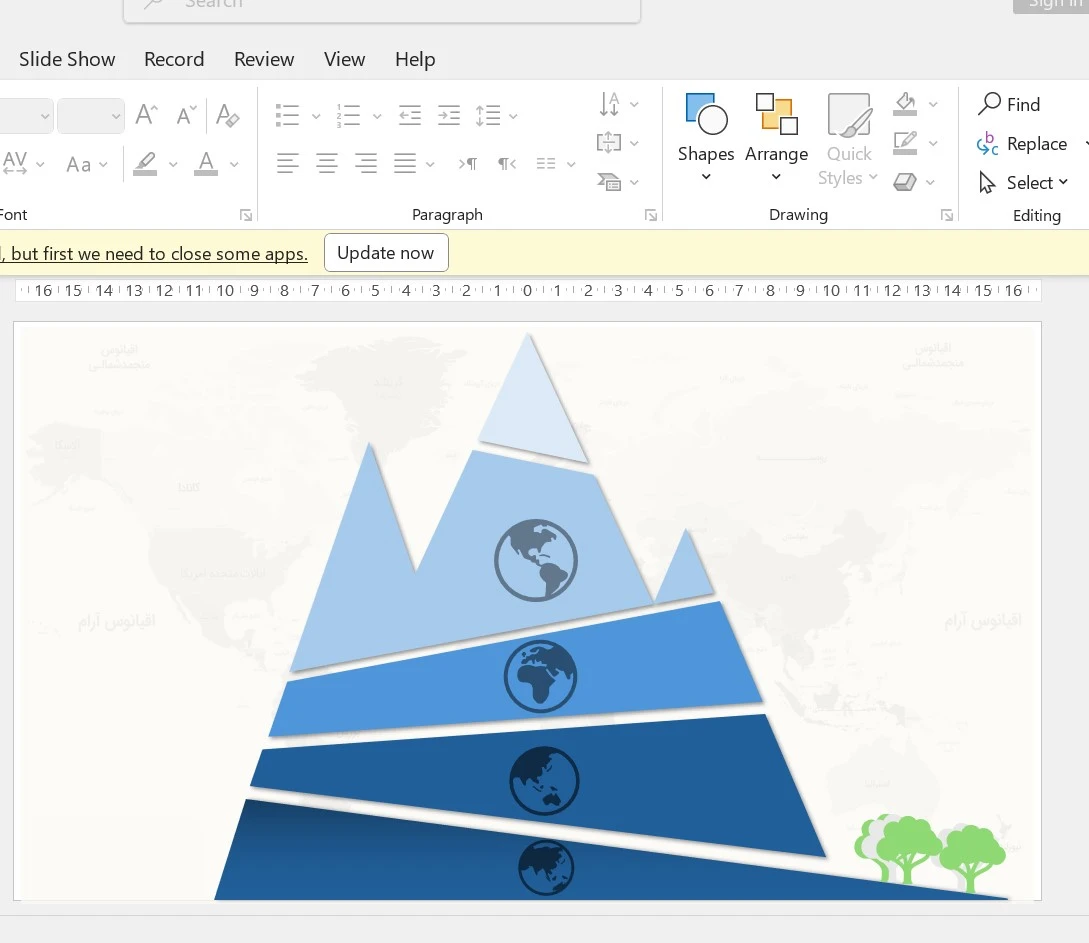Open the Paragraph dialog launcher
The height and width of the screenshot is (943, 1089).
[651, 215]
